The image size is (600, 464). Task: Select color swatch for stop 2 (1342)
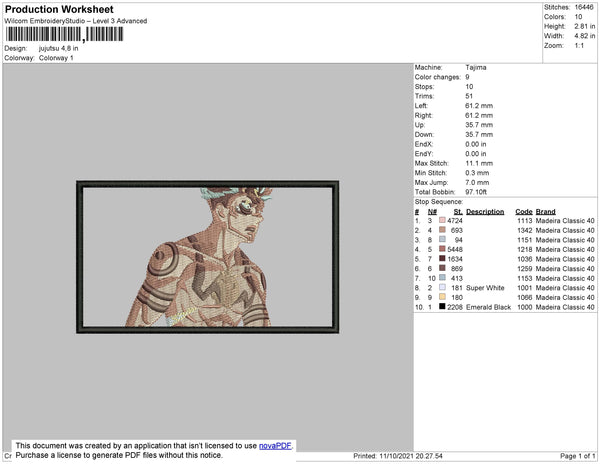pos(442,230)
